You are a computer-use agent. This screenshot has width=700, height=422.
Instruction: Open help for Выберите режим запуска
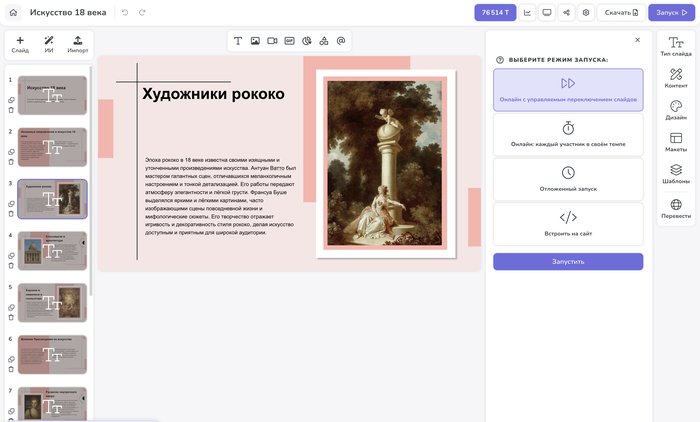(500, 59)
